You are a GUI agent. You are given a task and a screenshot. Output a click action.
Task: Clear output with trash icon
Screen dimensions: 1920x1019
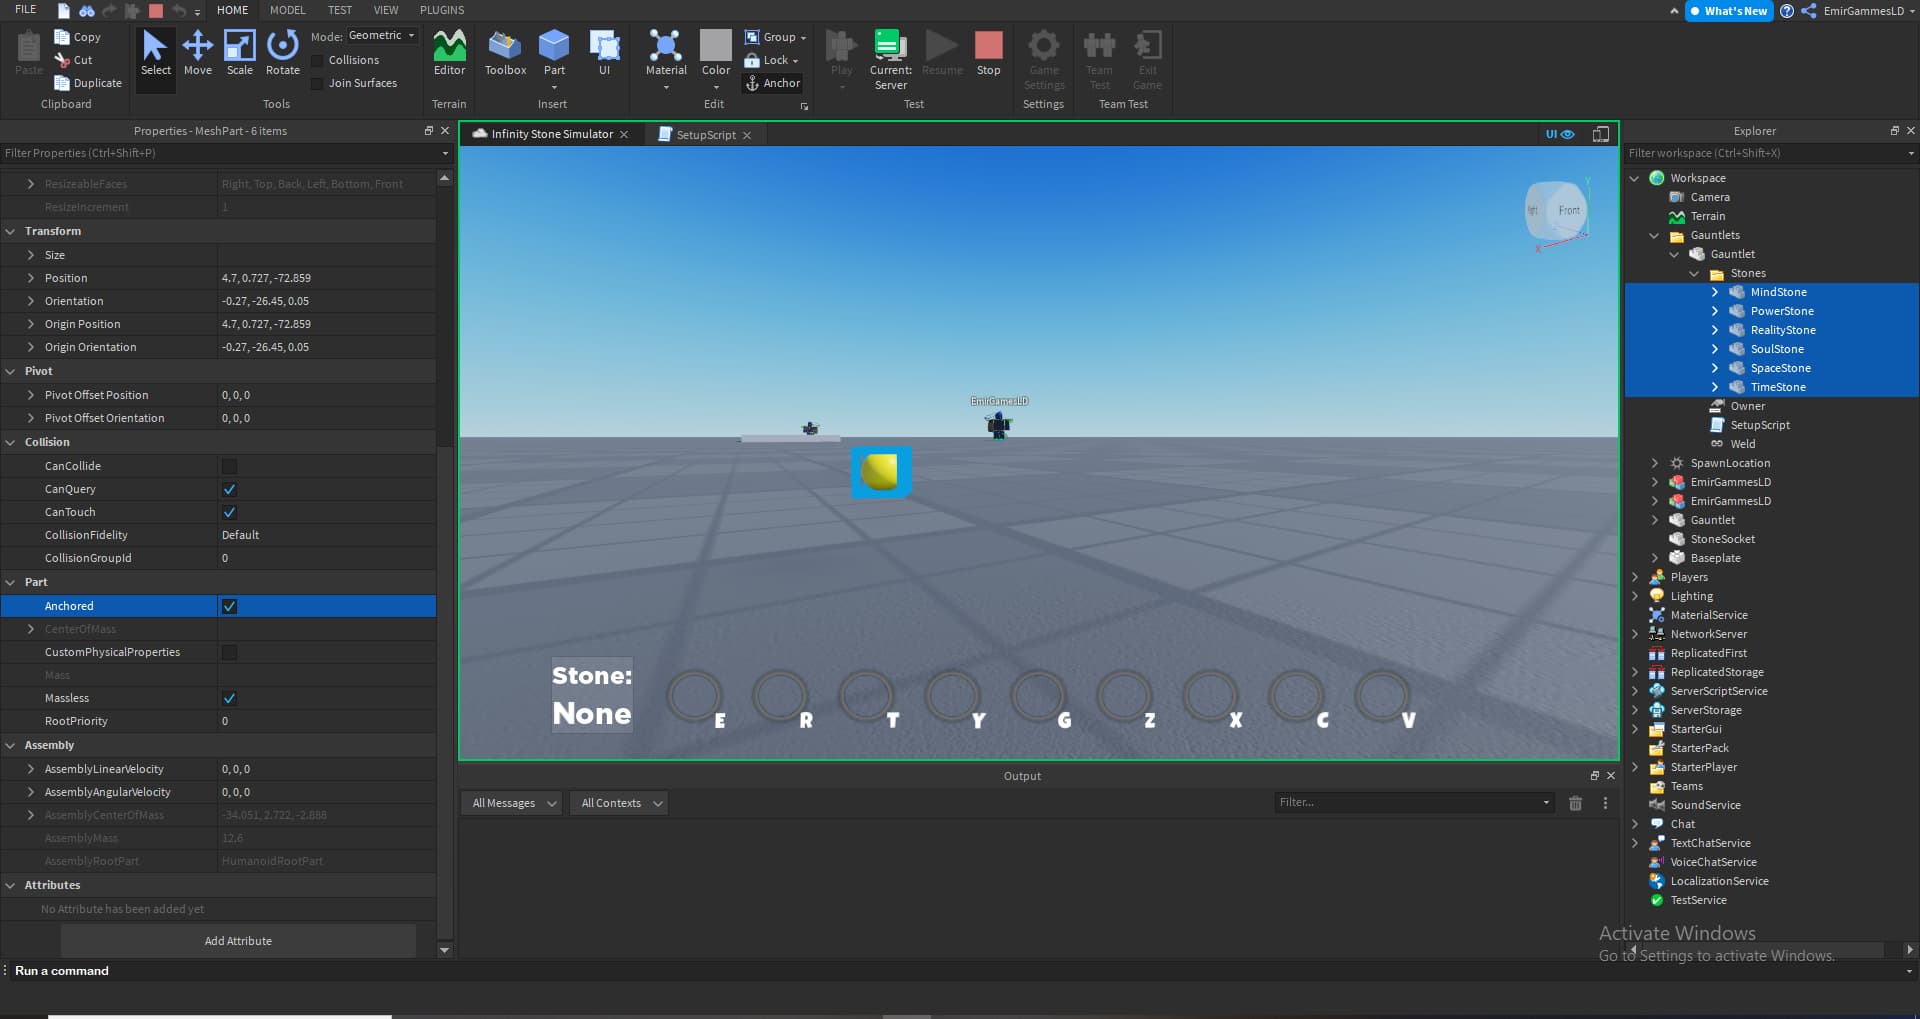pos(1575,803)
